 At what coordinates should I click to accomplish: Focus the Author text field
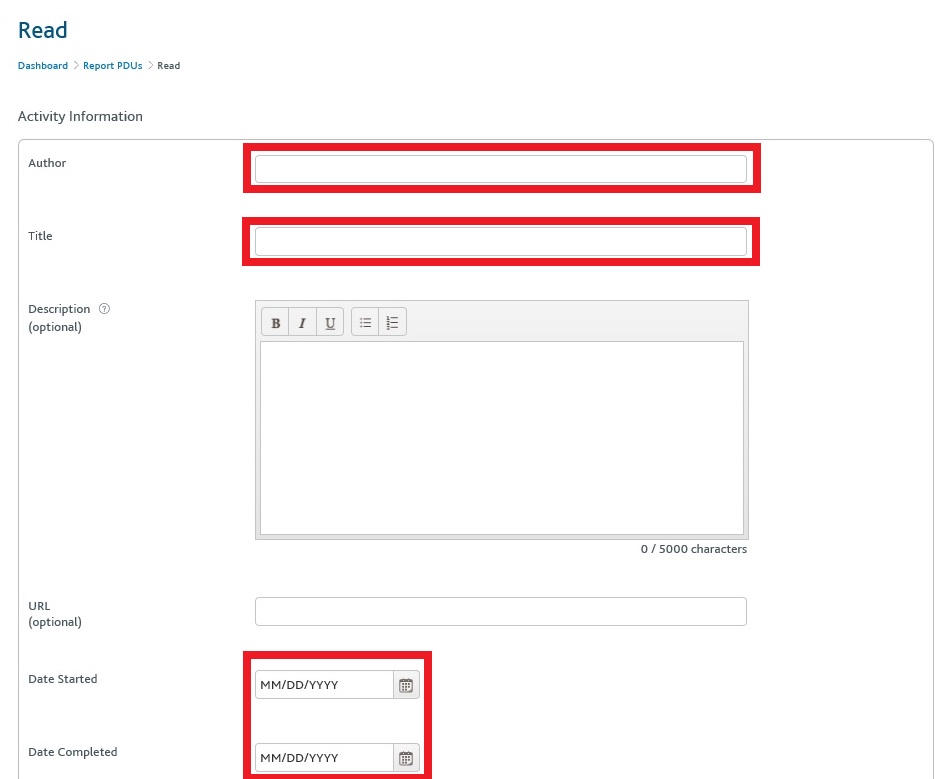[x=501, y=169]
